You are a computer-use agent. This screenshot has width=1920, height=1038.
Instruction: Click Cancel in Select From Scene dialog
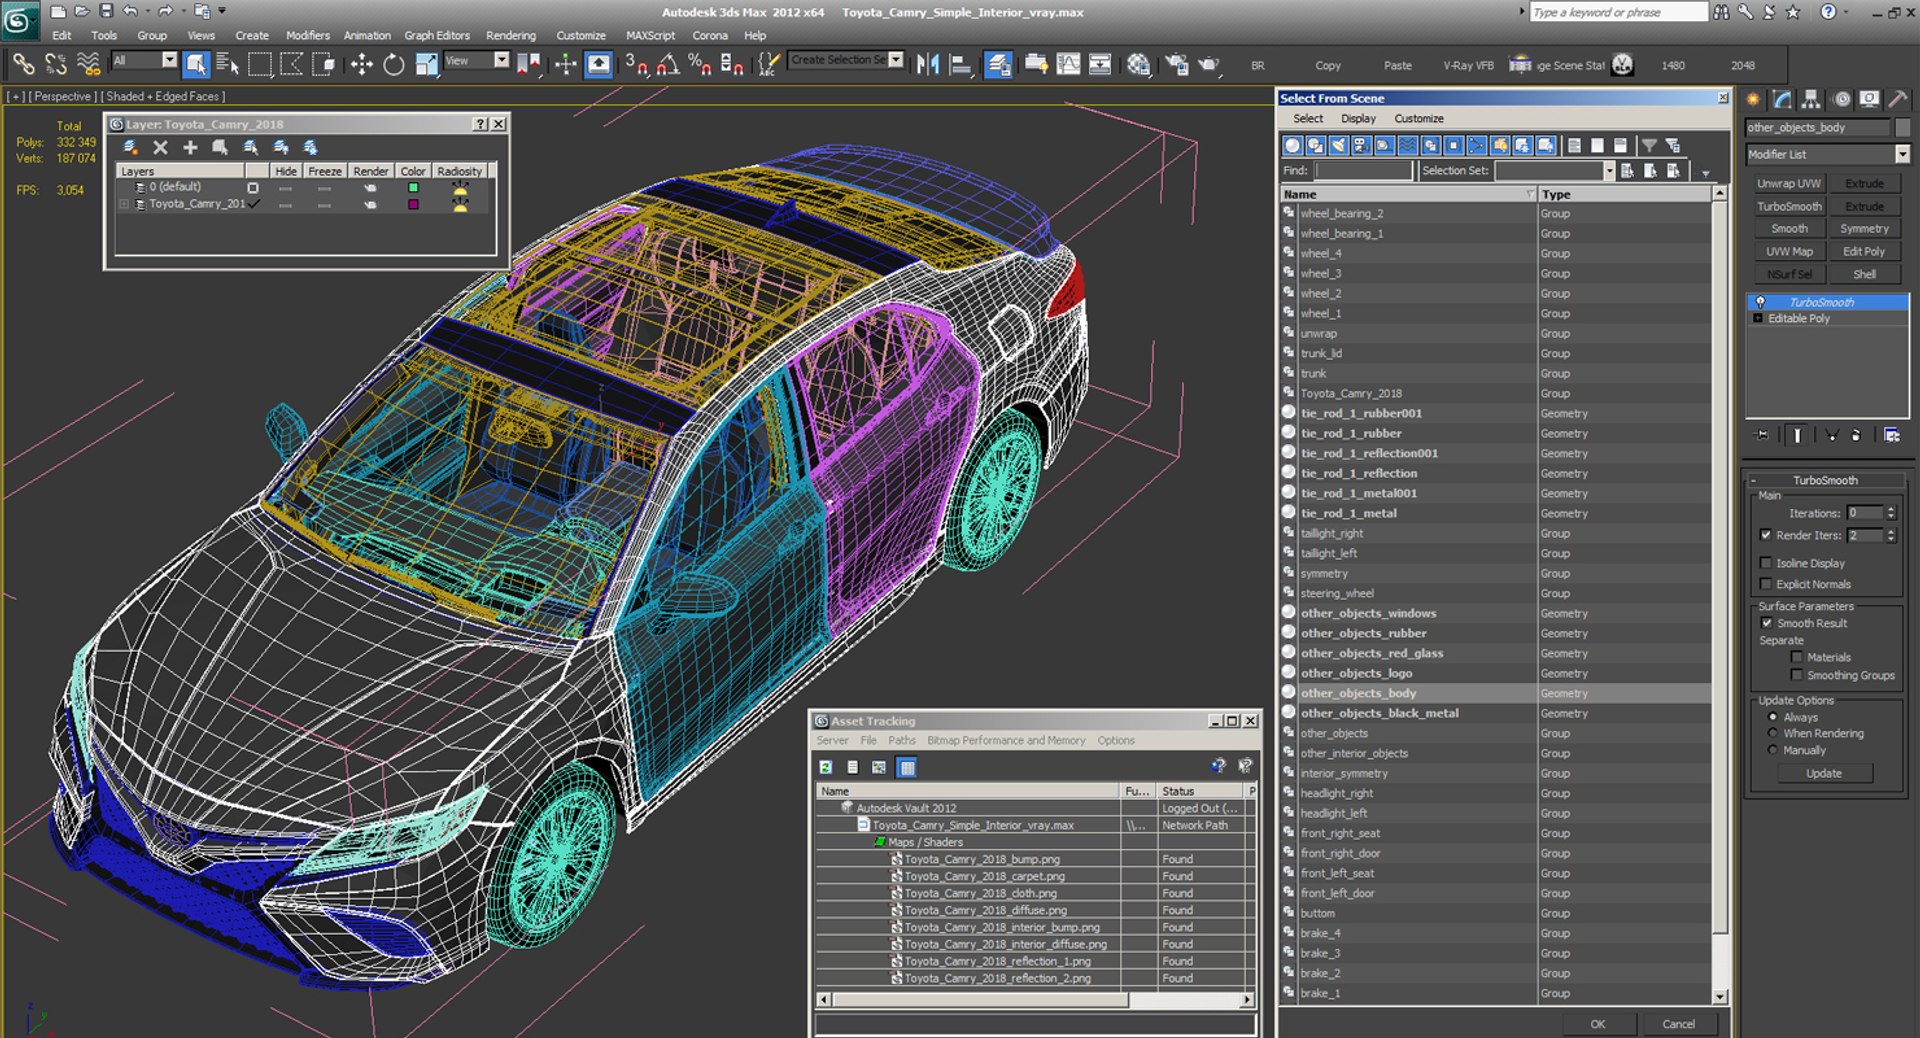[1678, 1024]
